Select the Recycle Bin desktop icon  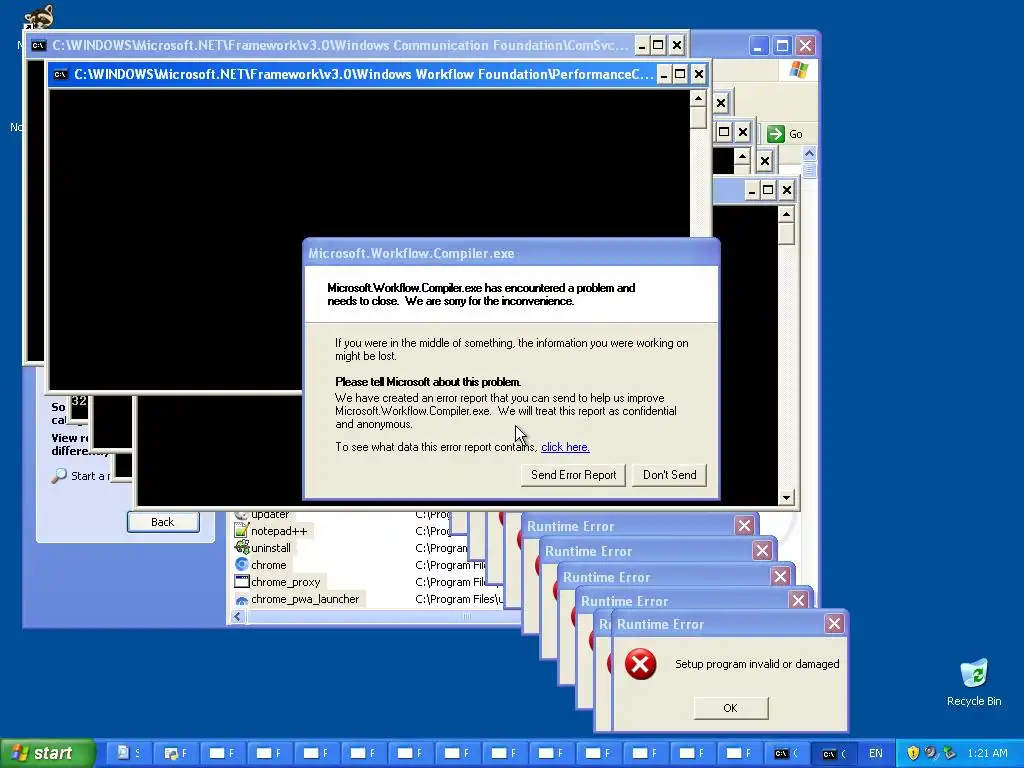974,682
